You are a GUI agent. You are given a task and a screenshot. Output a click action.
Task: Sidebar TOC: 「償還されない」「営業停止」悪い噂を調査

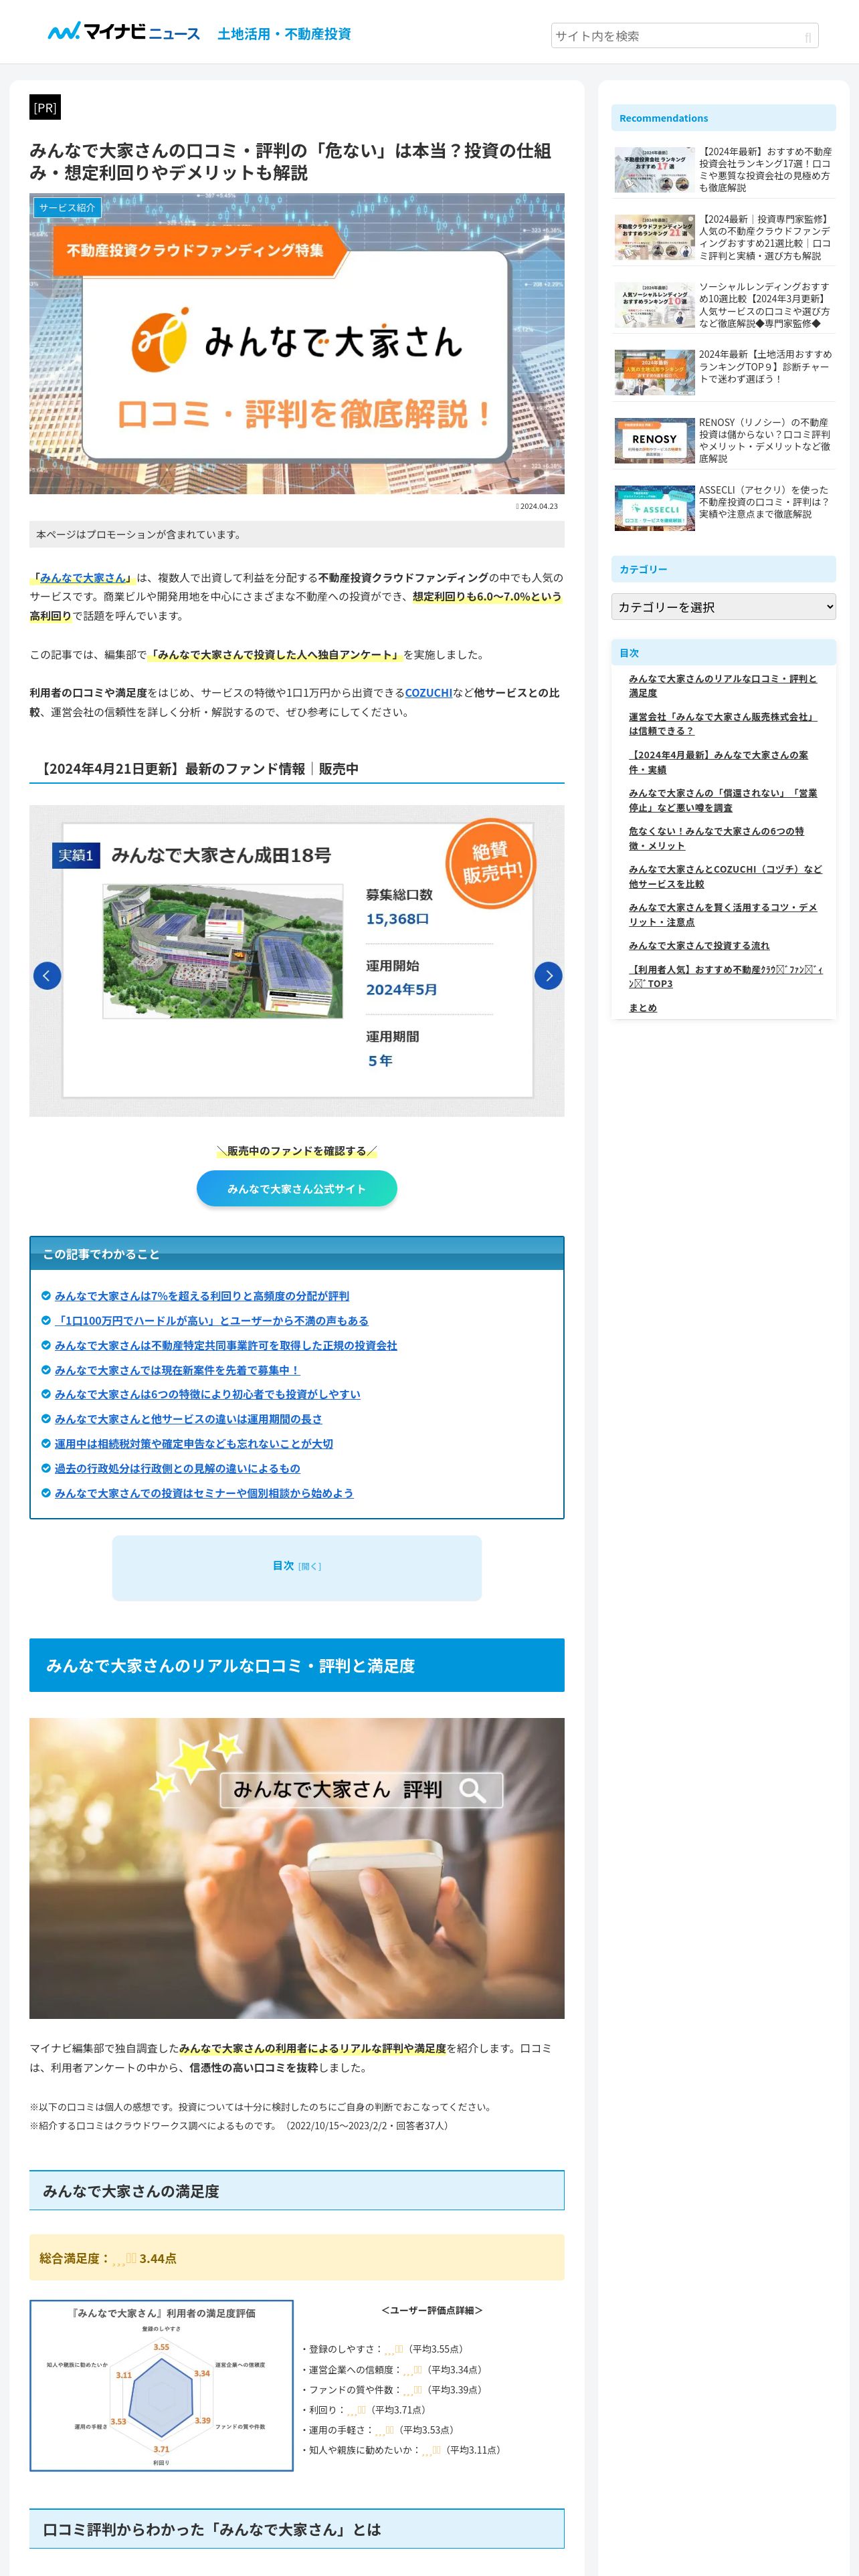tap(723, 801)
